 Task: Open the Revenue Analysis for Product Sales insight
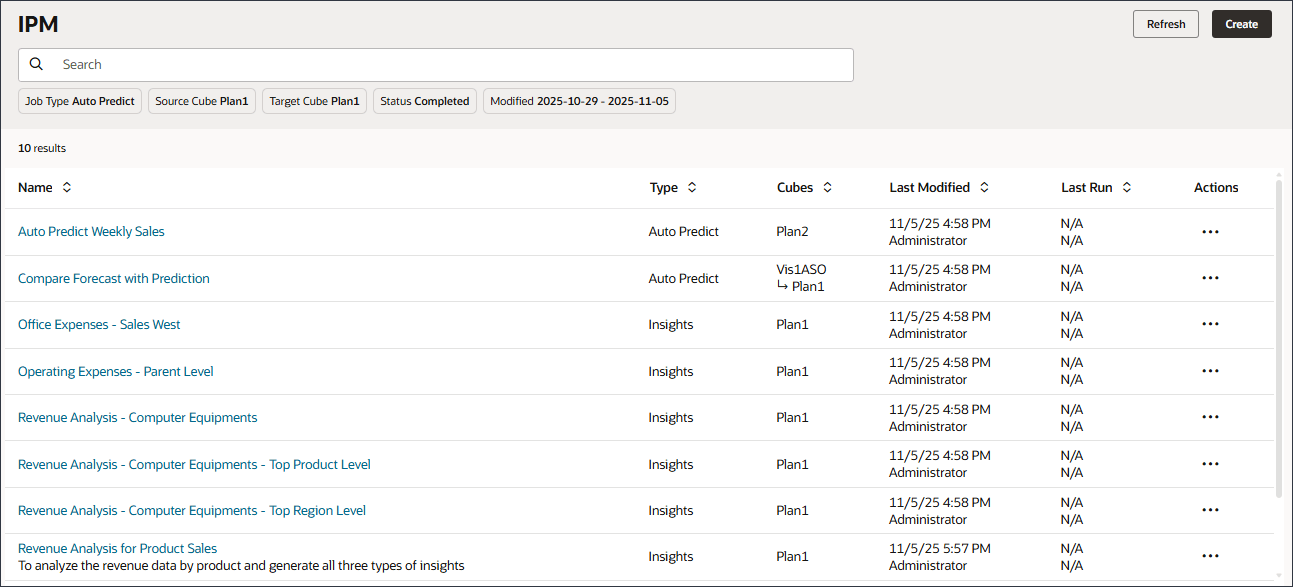pyautogui.click(x=117, y=548)
